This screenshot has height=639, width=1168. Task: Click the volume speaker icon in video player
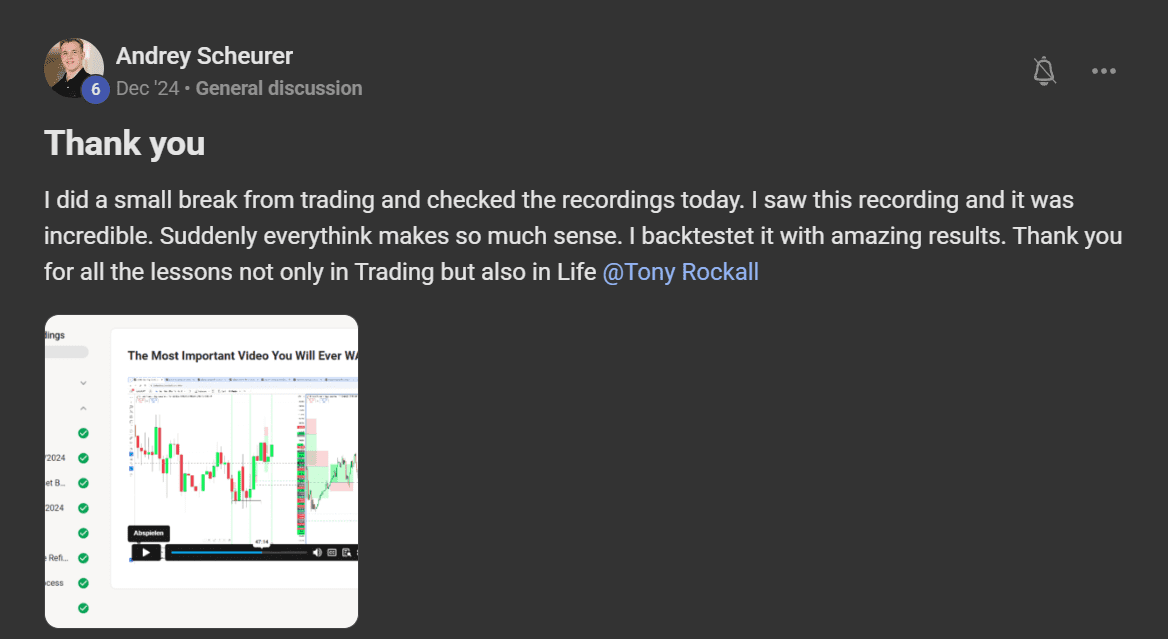point(318,552)
